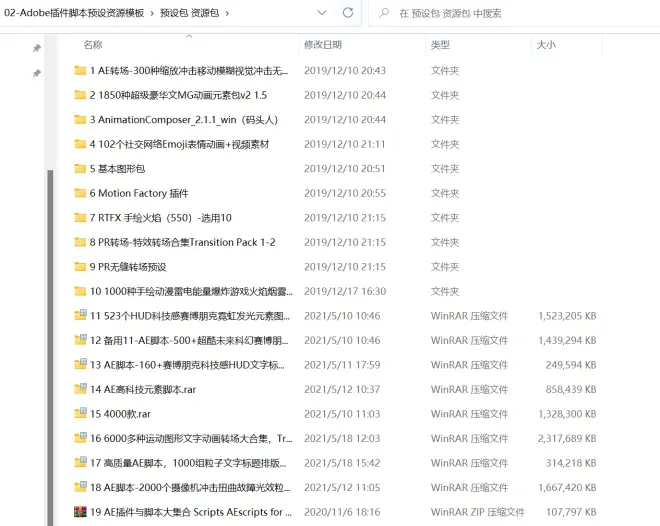Screen dimensions: 660x526
Task: Click the date '2019/12/17 16:30'
Action: 345,291
